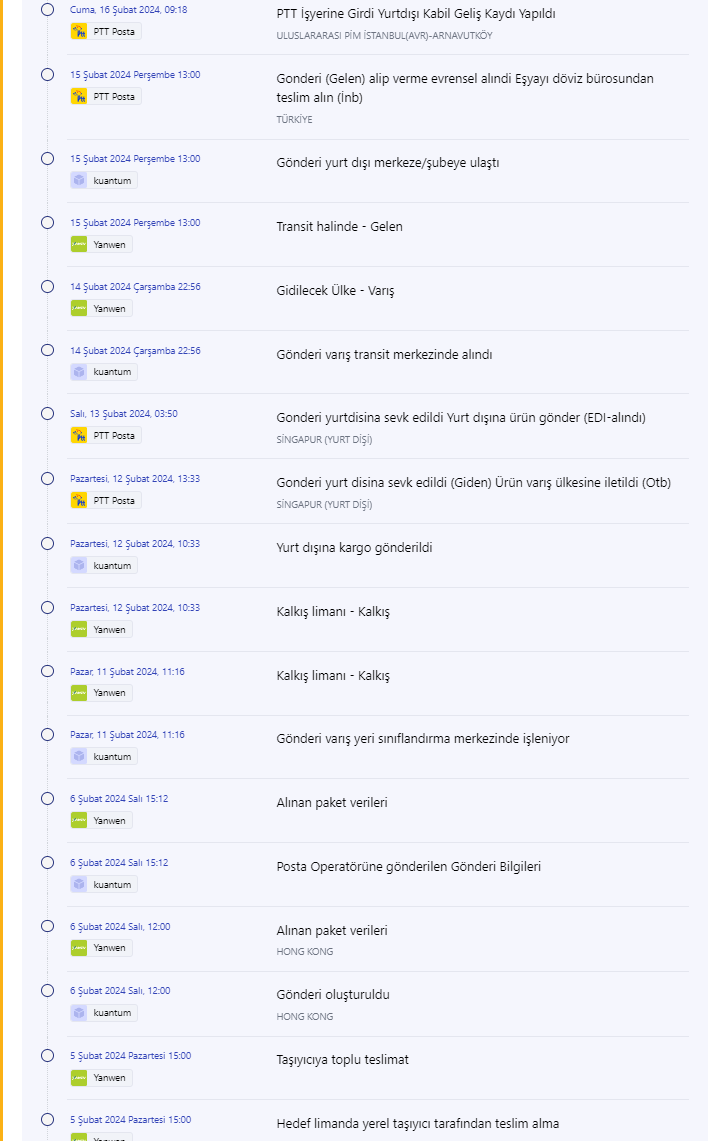The height and width of the screenshot is (1141, 710).
Task: Click the Yanwen icon for "Taşıyıcıya toplu teslimat"
Action: tap(79, 1078)
